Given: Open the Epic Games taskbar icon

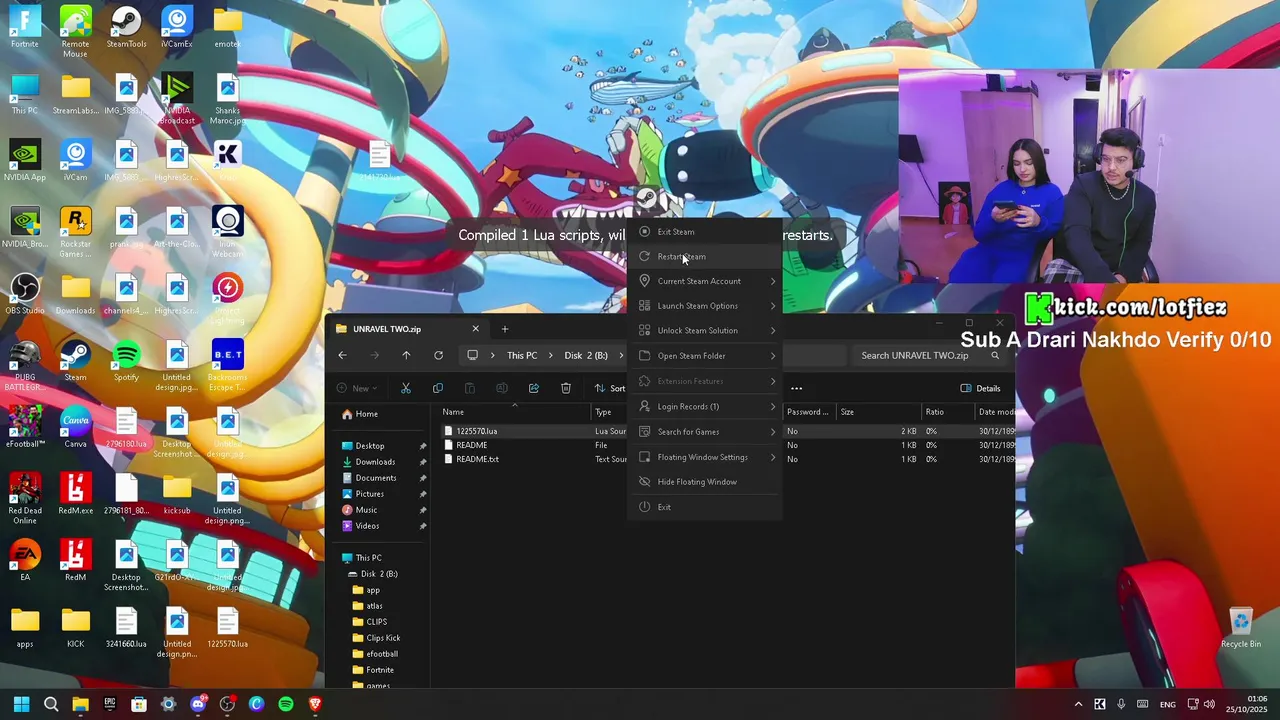Looking at the screenshot, I should pyautogui.click(x=110, y=704).
